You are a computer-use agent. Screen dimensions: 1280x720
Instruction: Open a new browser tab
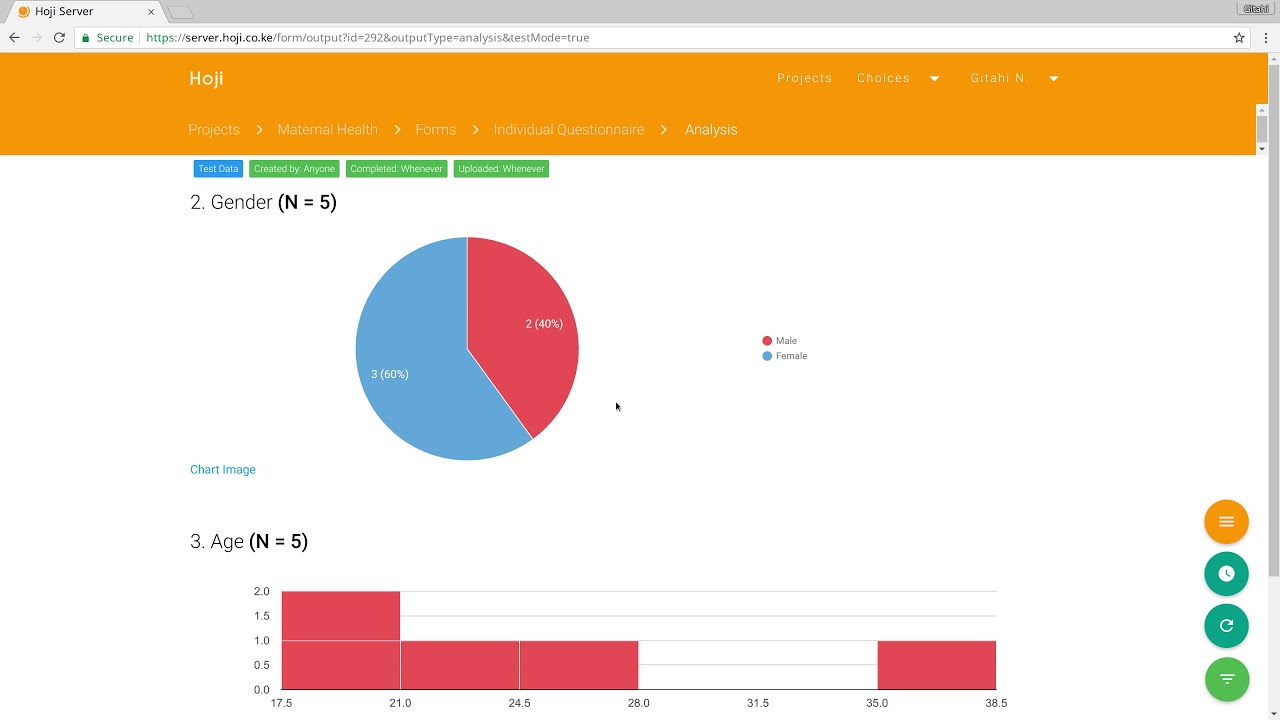click(180, 12)
